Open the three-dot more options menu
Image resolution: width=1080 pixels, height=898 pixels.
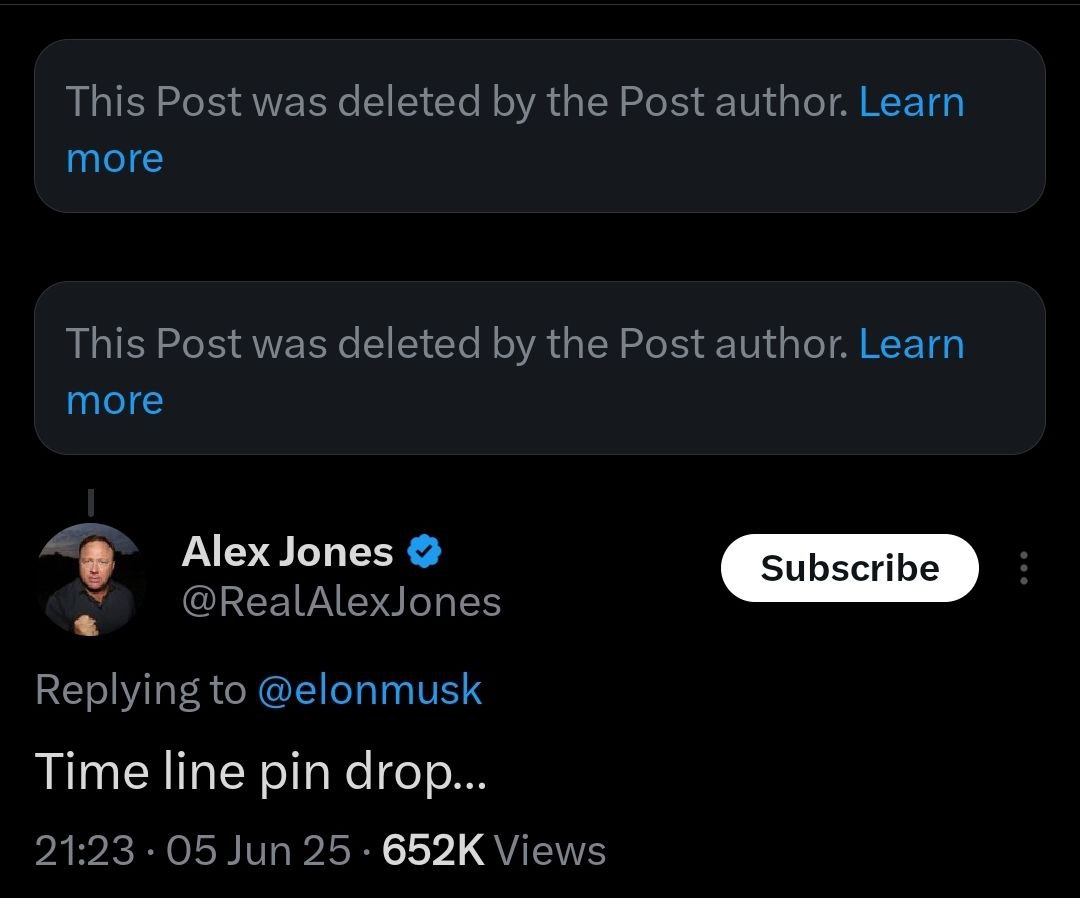(1022, 568)
